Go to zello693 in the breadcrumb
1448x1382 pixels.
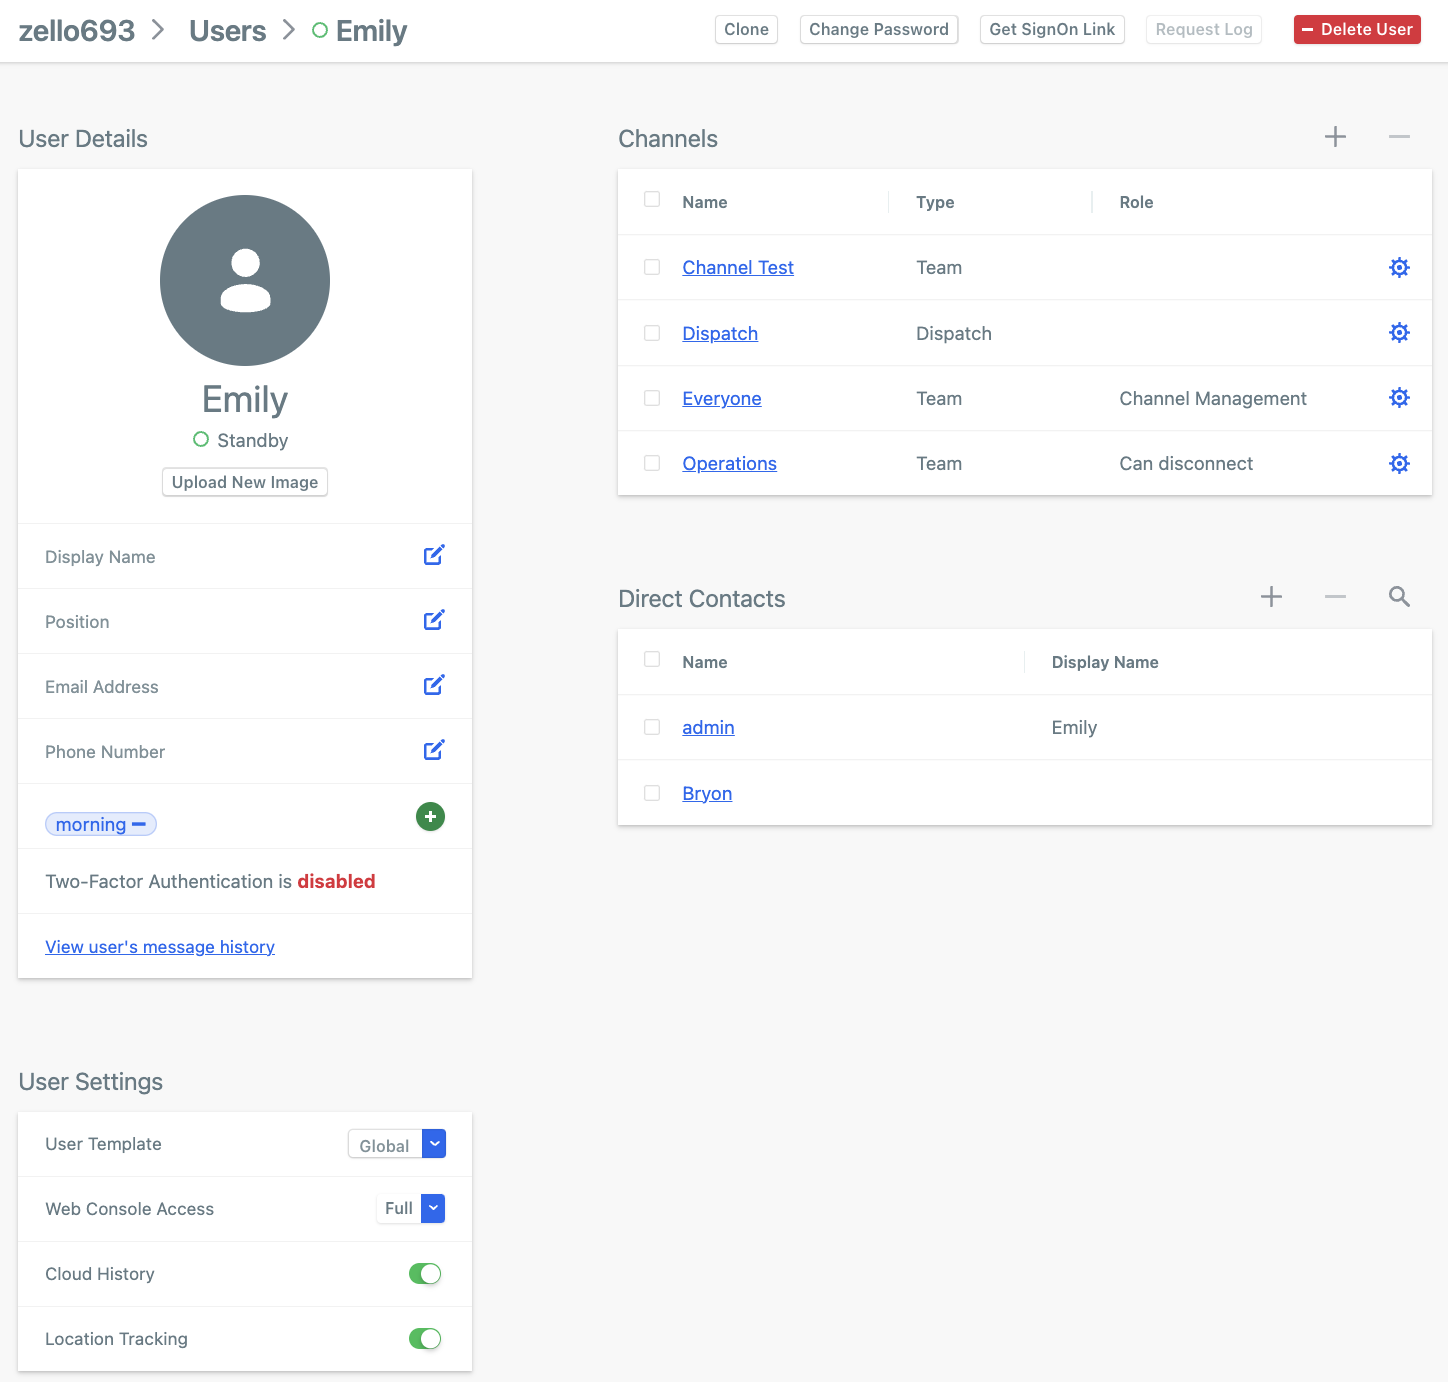[77, 30]
